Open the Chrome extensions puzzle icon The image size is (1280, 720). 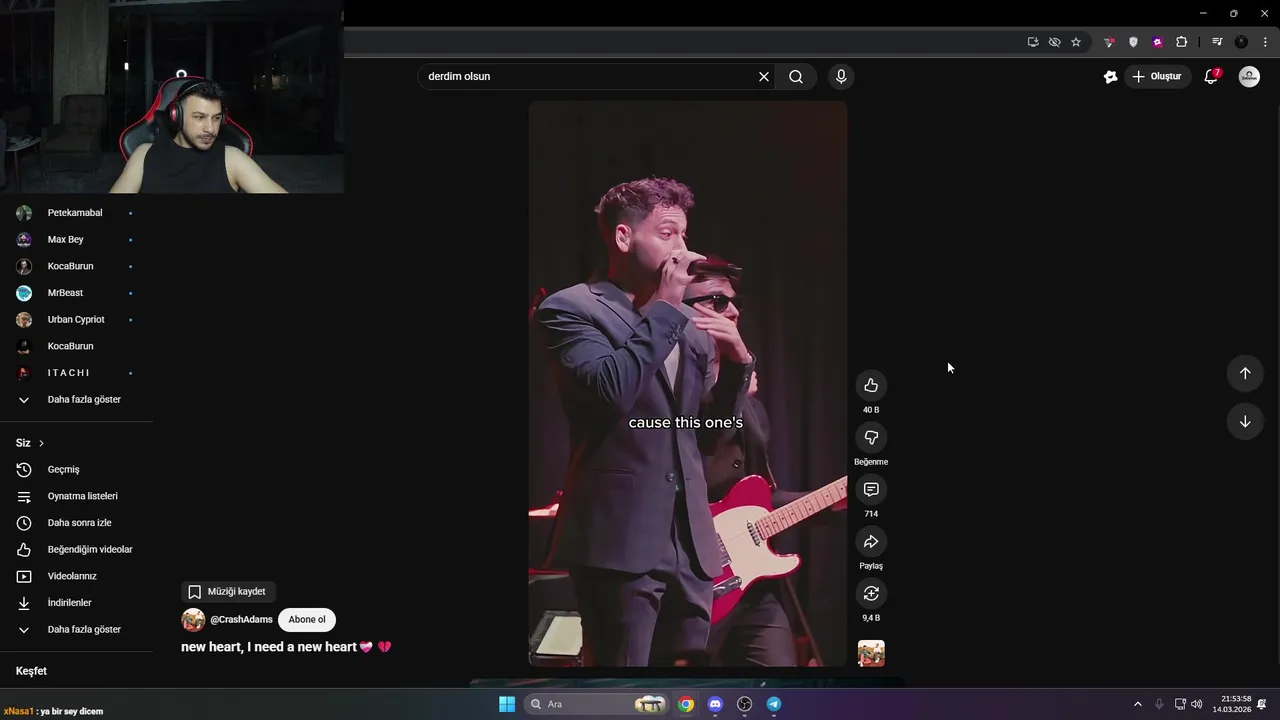(1182, 42)
